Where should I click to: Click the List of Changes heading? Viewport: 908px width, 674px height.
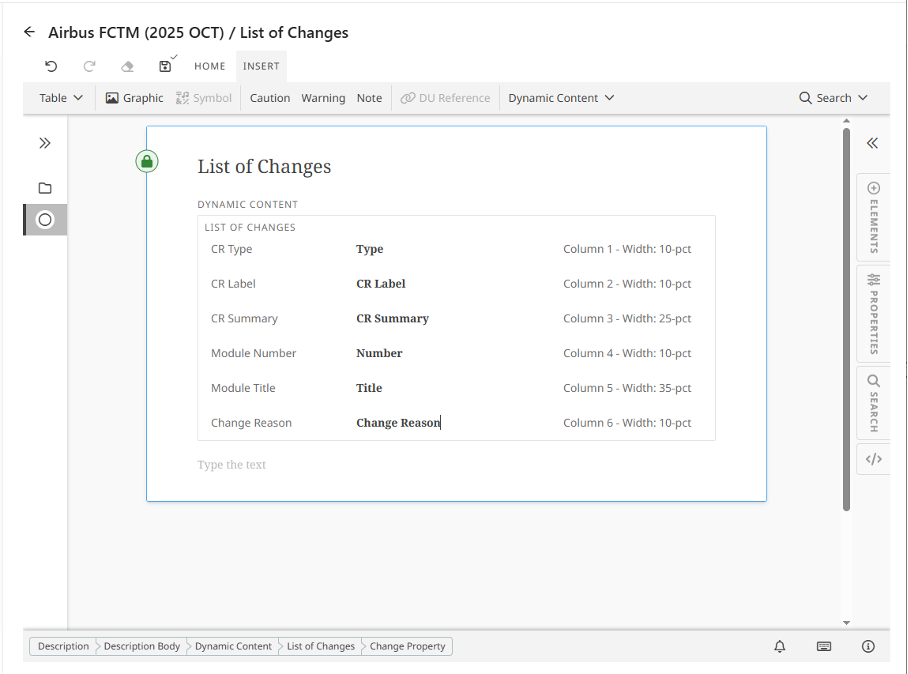[x=264, y=166]
